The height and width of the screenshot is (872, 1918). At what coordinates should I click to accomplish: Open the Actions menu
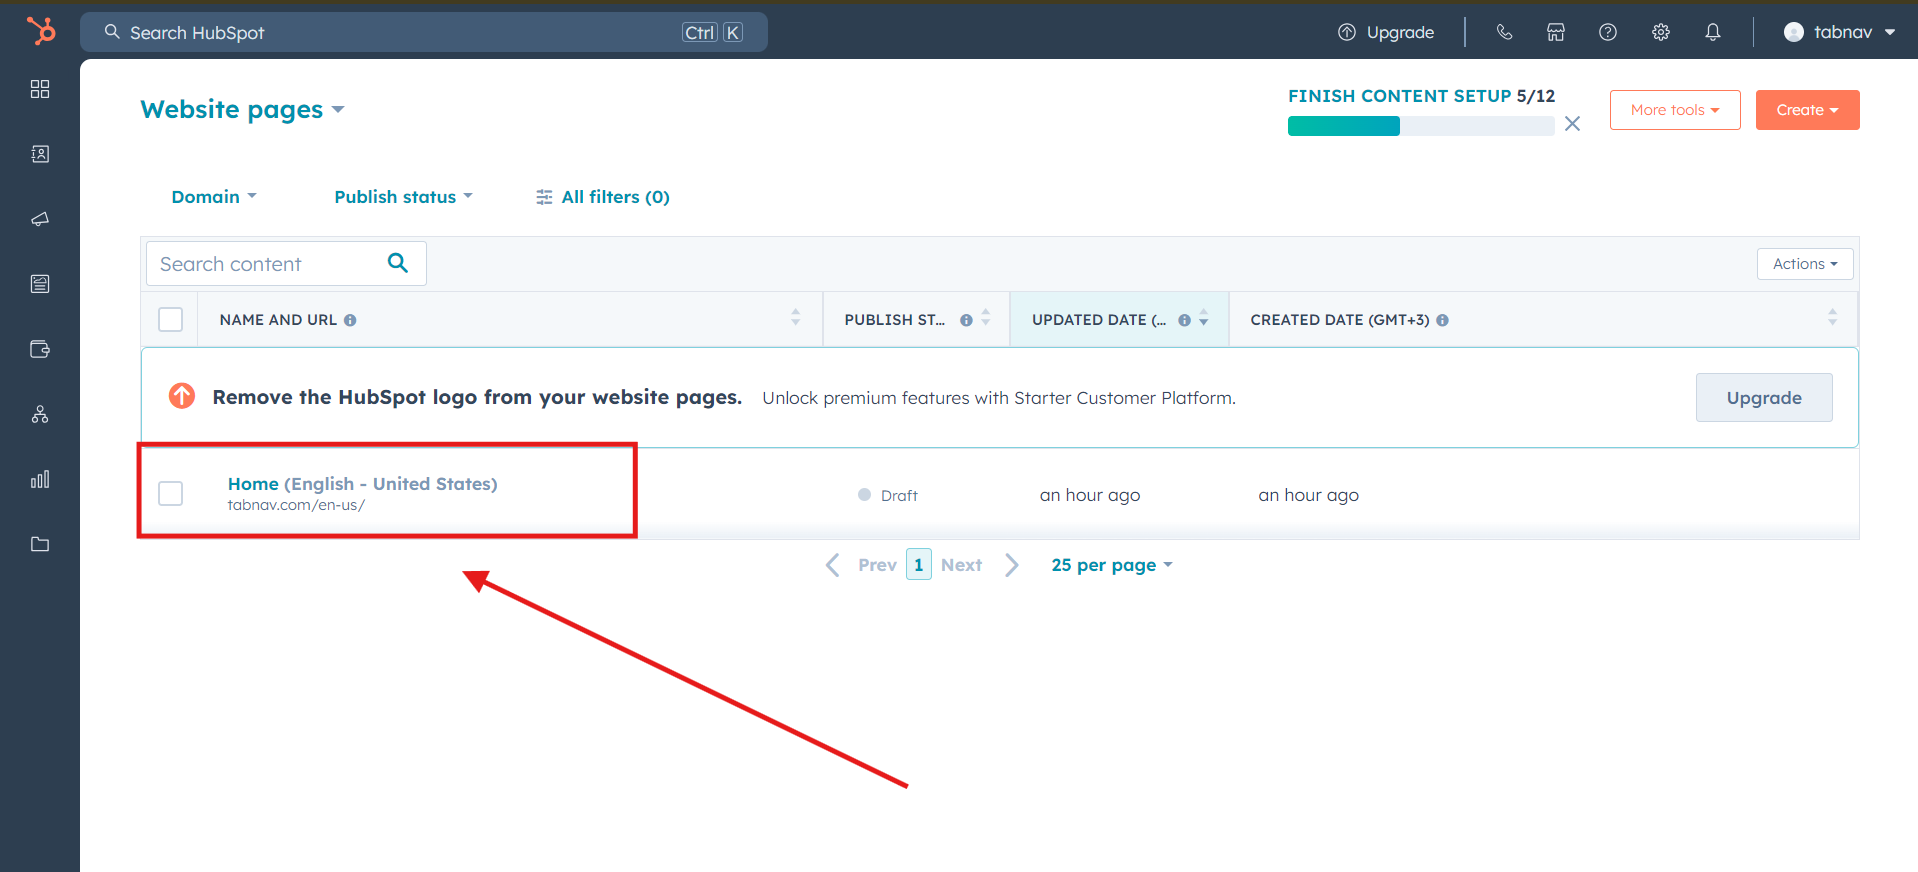pos(1804,264)
